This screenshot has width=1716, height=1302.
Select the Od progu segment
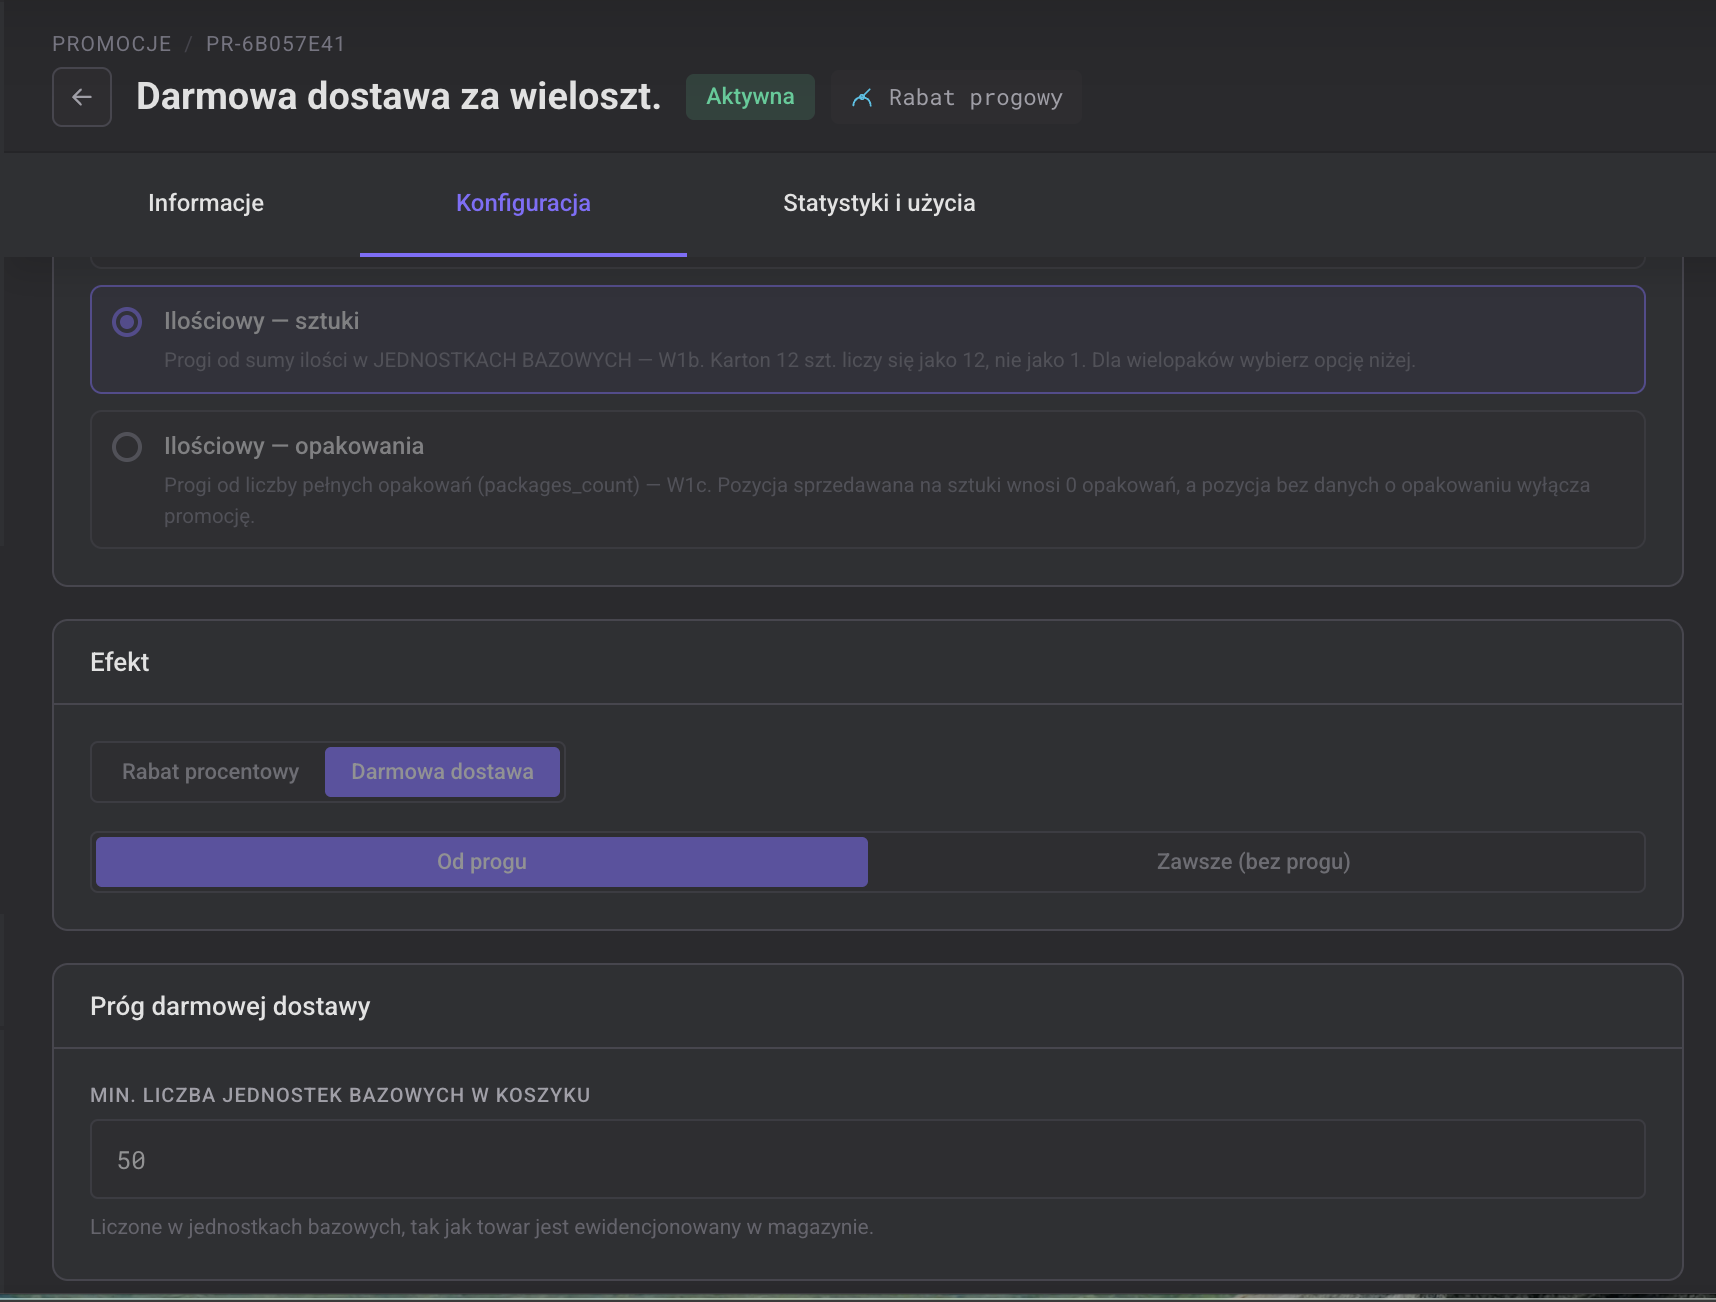pyautogui.click(x=482, y=862)
